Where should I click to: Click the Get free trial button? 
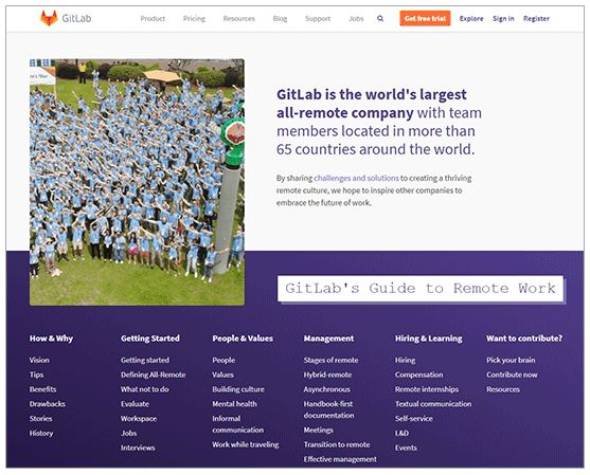point(425,18)
